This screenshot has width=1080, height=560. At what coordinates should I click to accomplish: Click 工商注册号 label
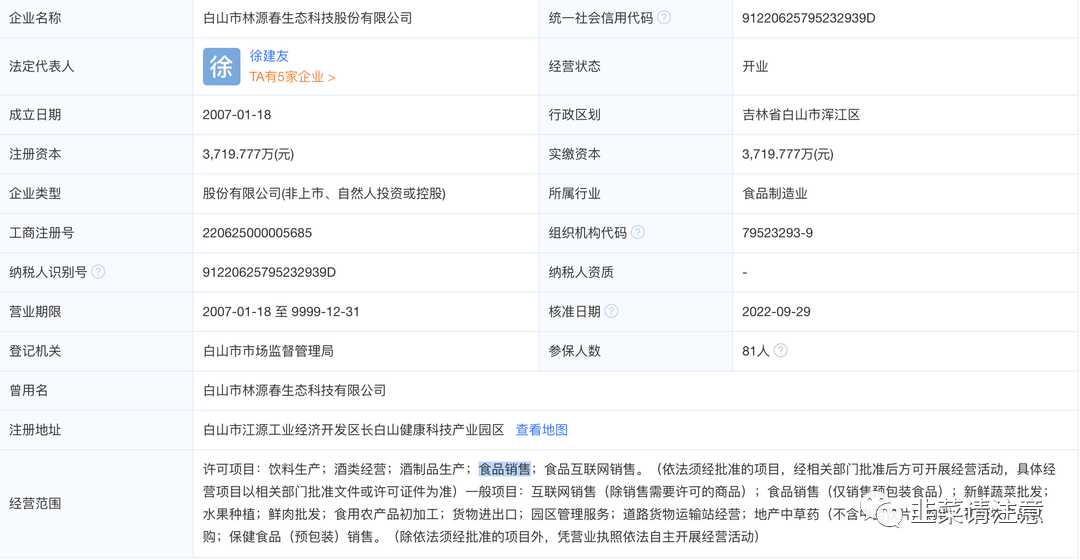click(x=41, y=233)
